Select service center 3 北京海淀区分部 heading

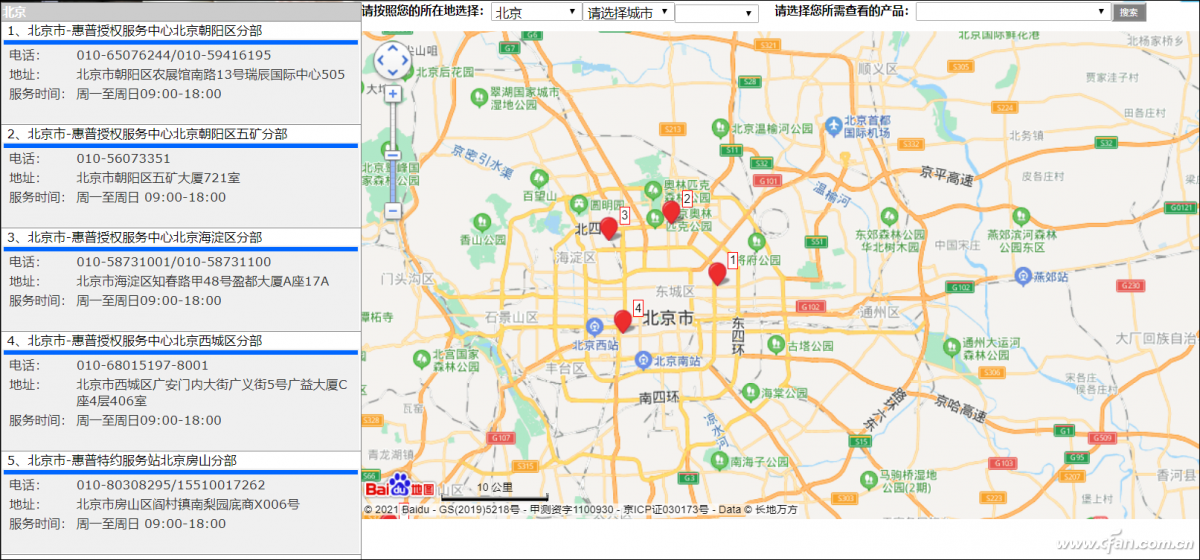coord(135,237)
